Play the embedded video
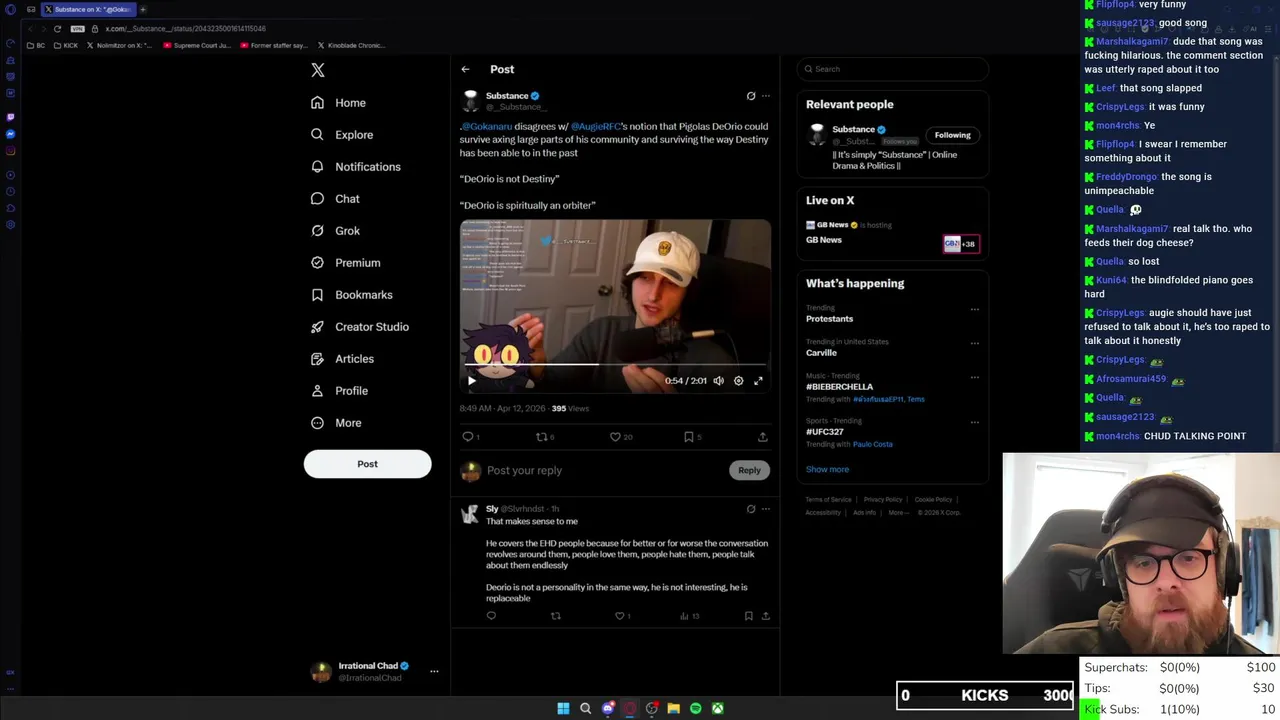 (x=472, y=381)
